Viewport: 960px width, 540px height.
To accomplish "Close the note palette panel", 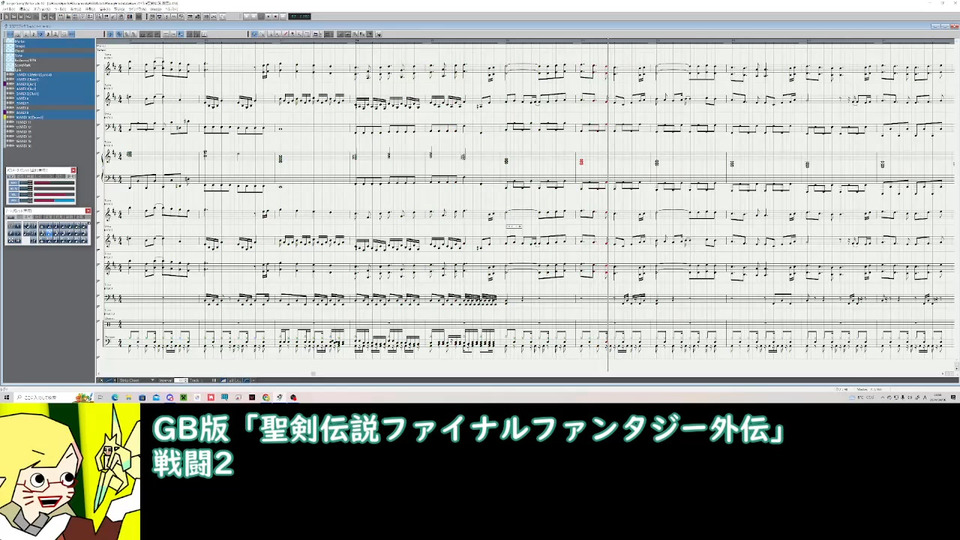I will click(x=88, y=211).
